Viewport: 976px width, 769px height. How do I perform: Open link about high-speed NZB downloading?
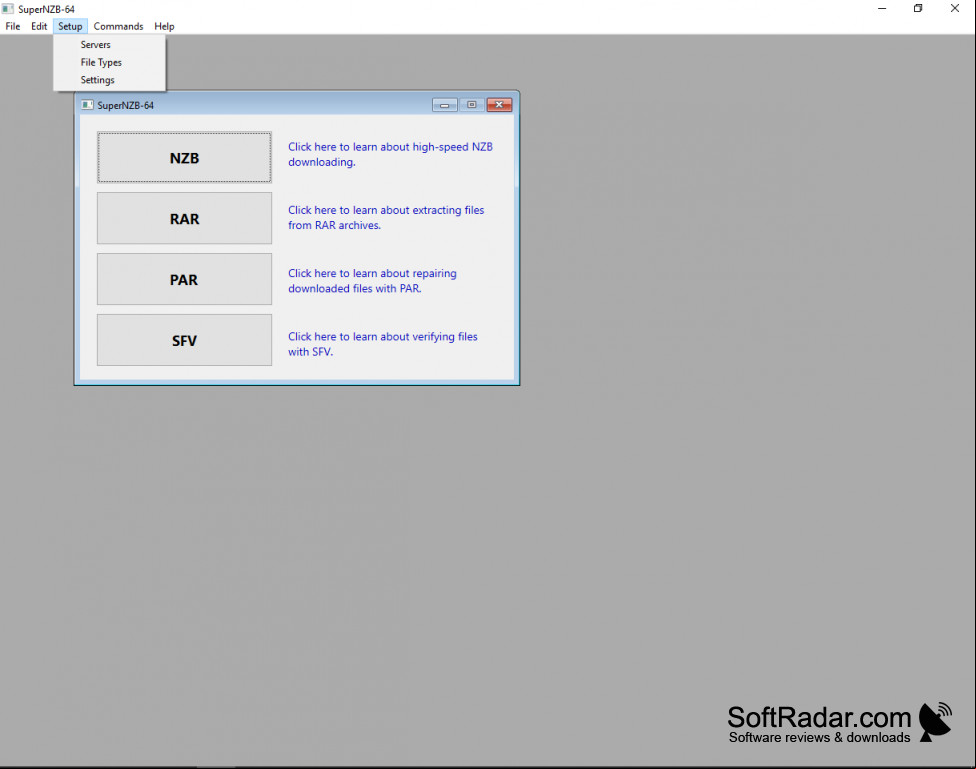390,154
